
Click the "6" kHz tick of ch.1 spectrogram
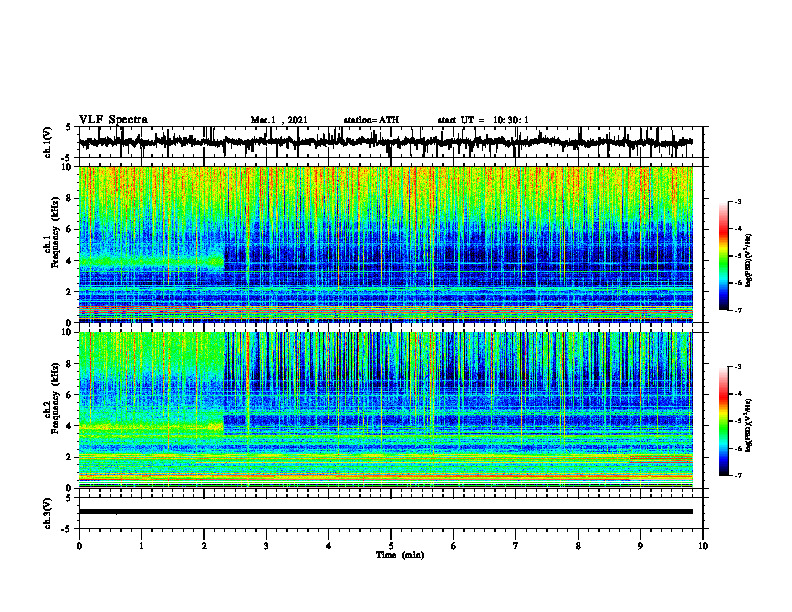[x=69, y=229]
